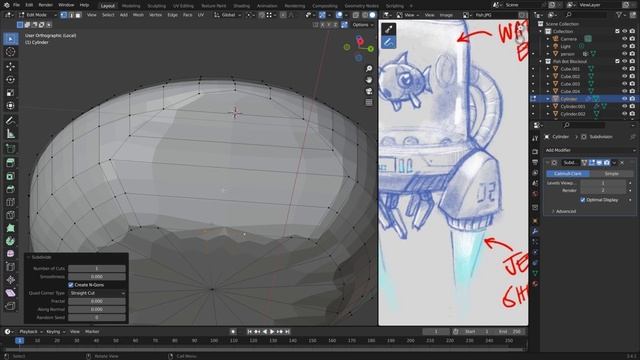Pick the Shear tool

click(11, 293)
